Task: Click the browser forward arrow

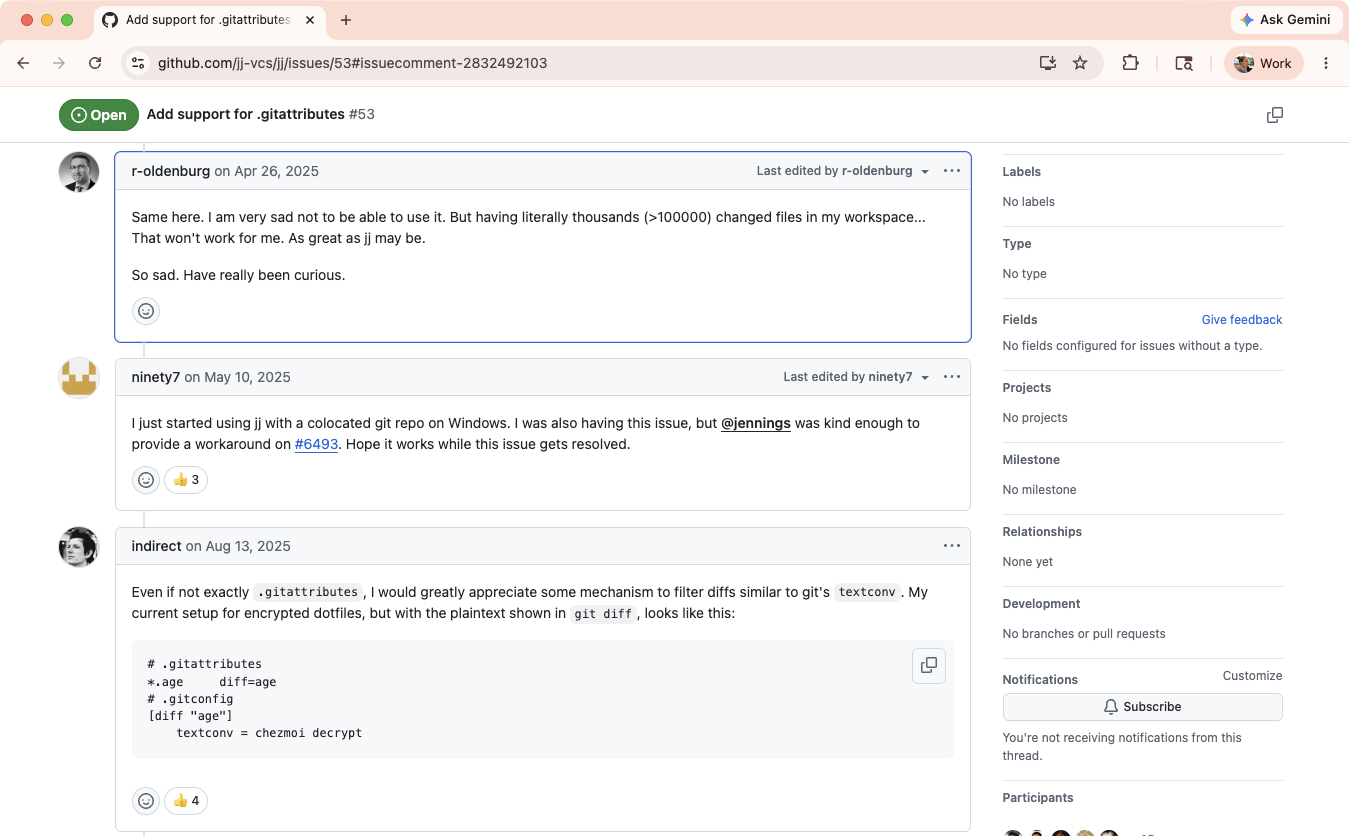Action: tap(59, 63)
